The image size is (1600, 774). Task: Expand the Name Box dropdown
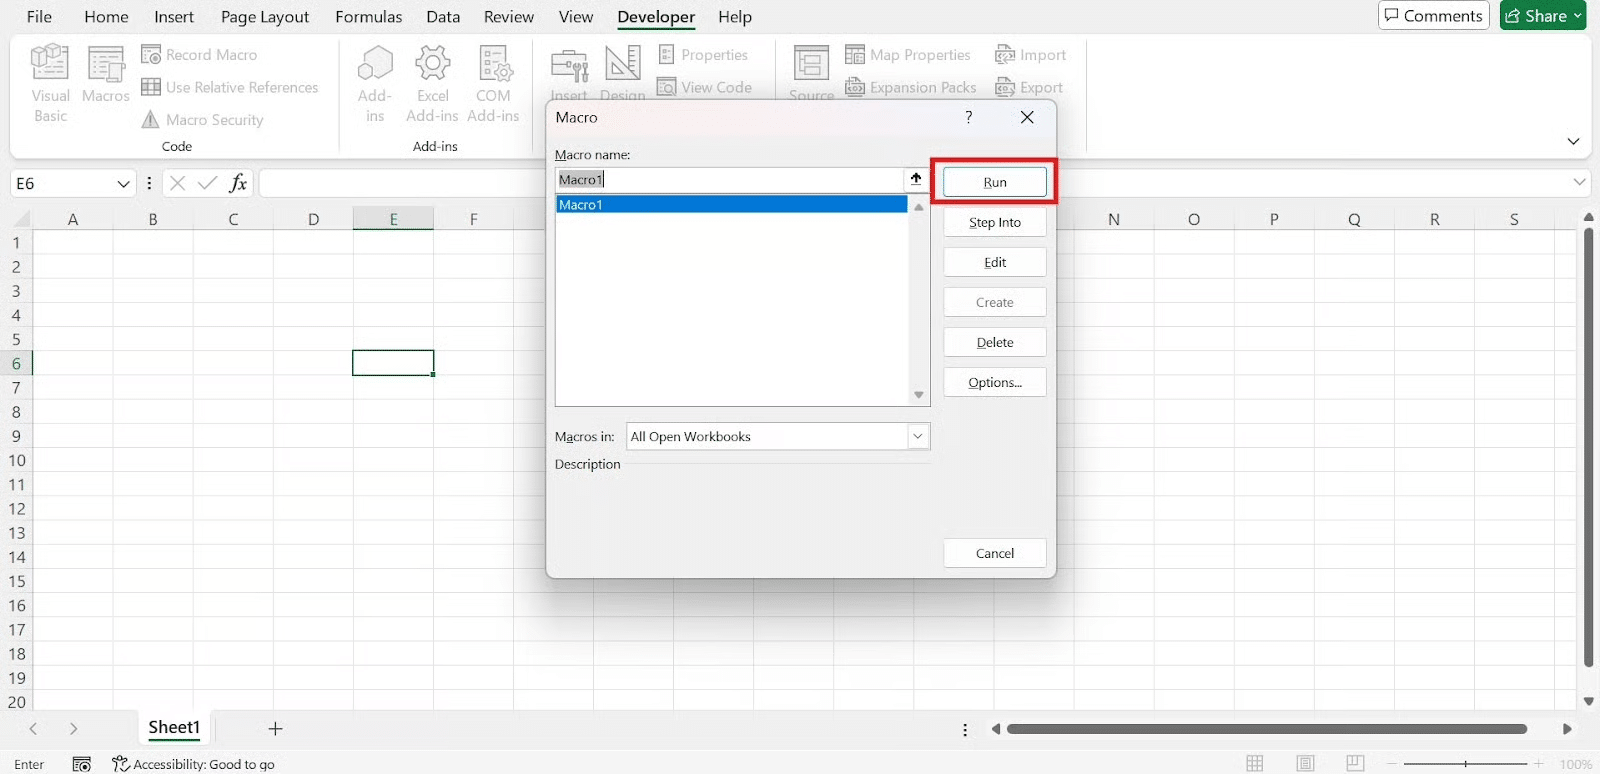(x=123, y=184)
